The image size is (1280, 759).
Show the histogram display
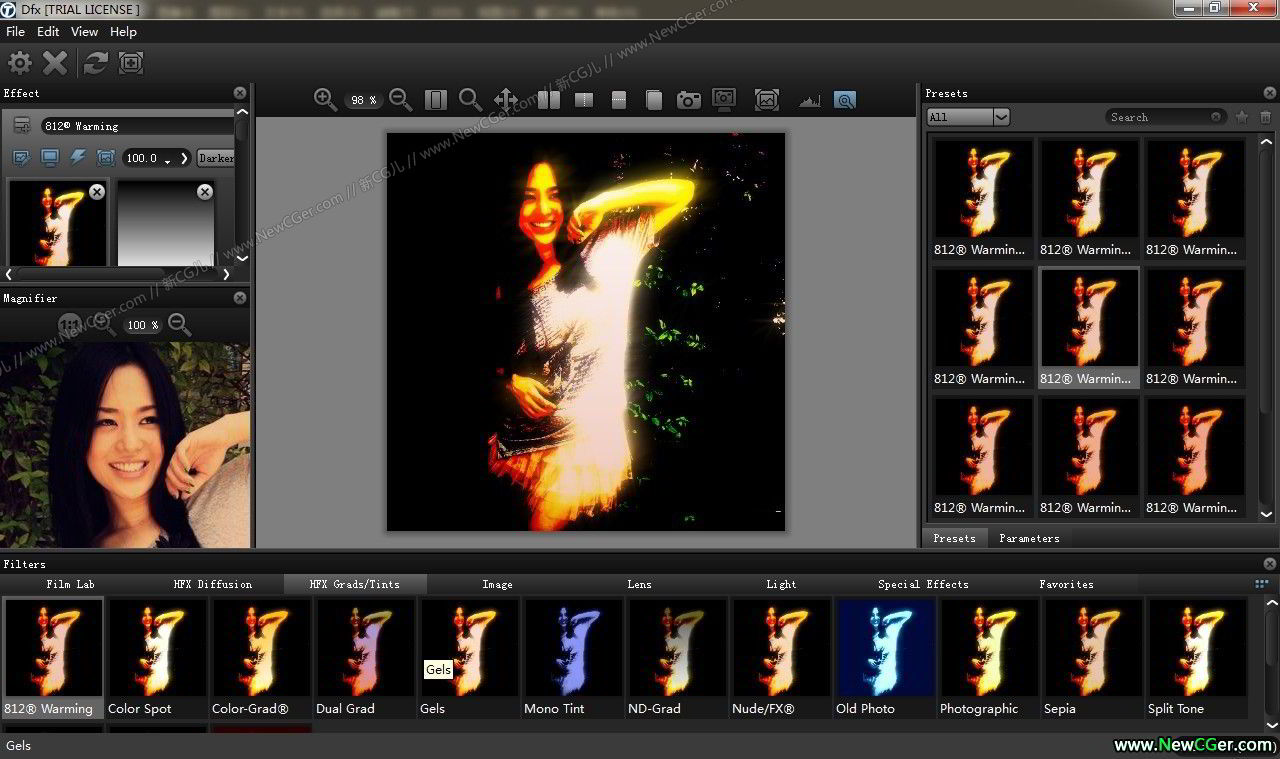(x=809, y=100)
